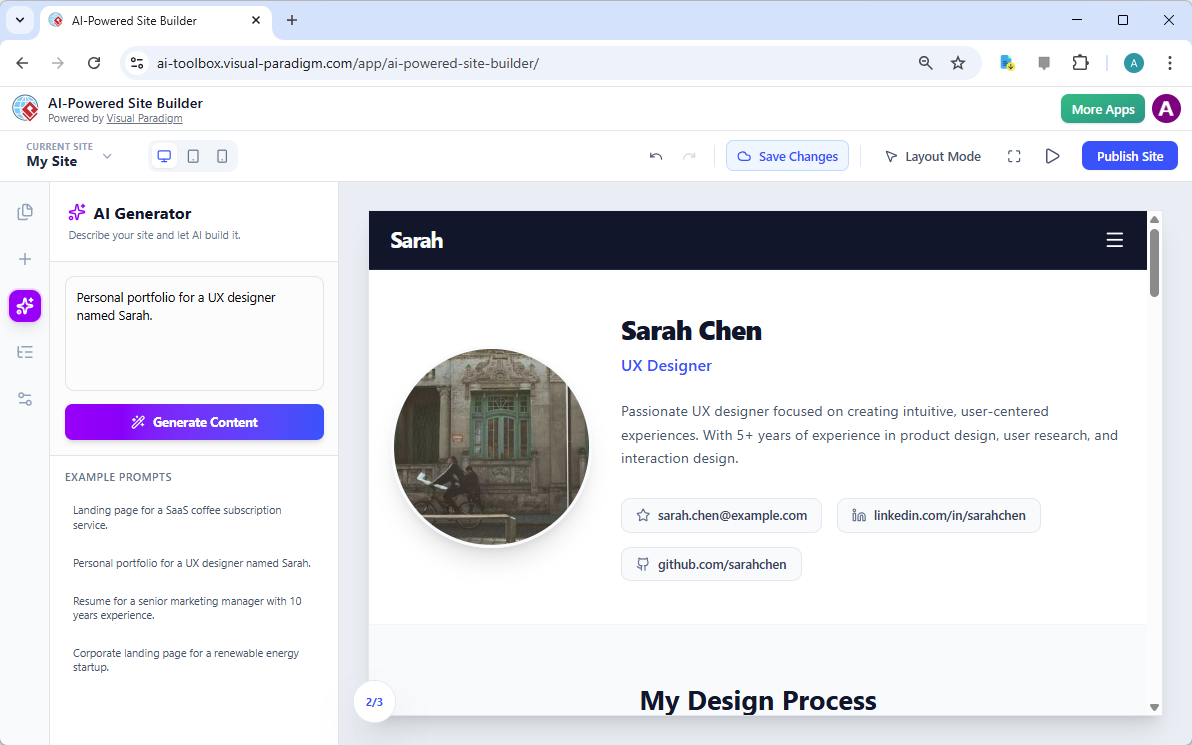Open the site outline tree panel
Image resolution: width=1192 pixels, height=745 pixels.
(25, 352)
